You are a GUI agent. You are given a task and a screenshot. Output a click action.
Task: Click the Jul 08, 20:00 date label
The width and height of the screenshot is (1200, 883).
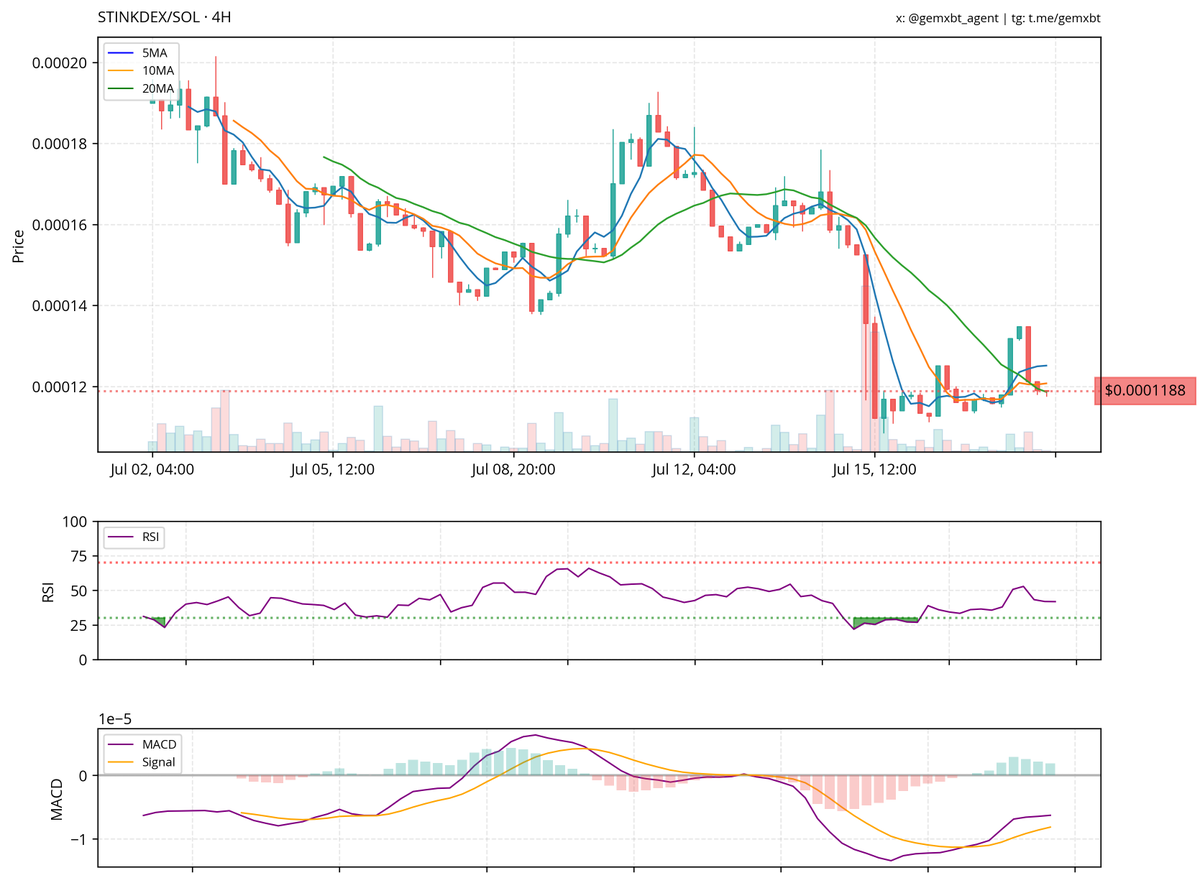(x=512, y=468)
